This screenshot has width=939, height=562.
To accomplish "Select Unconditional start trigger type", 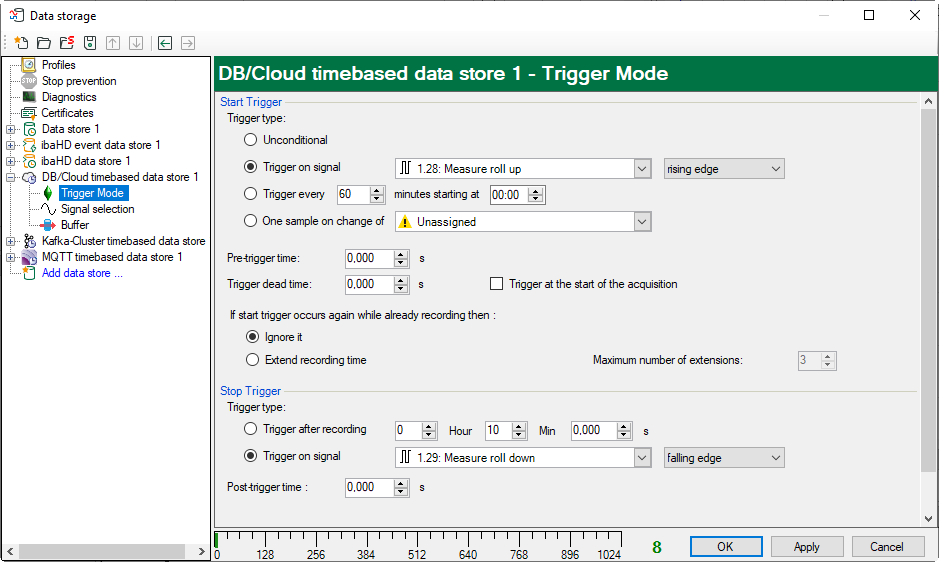I will [250, 140].
